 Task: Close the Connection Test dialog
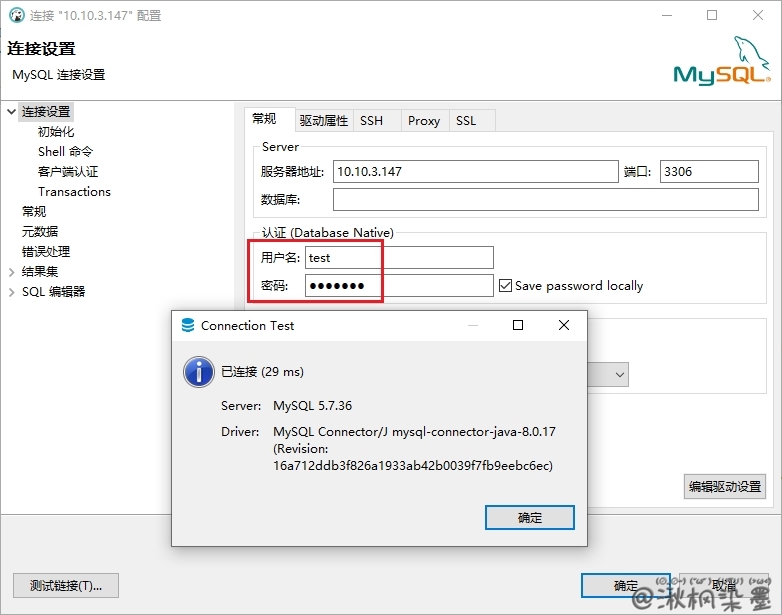(x=564, y=325)
